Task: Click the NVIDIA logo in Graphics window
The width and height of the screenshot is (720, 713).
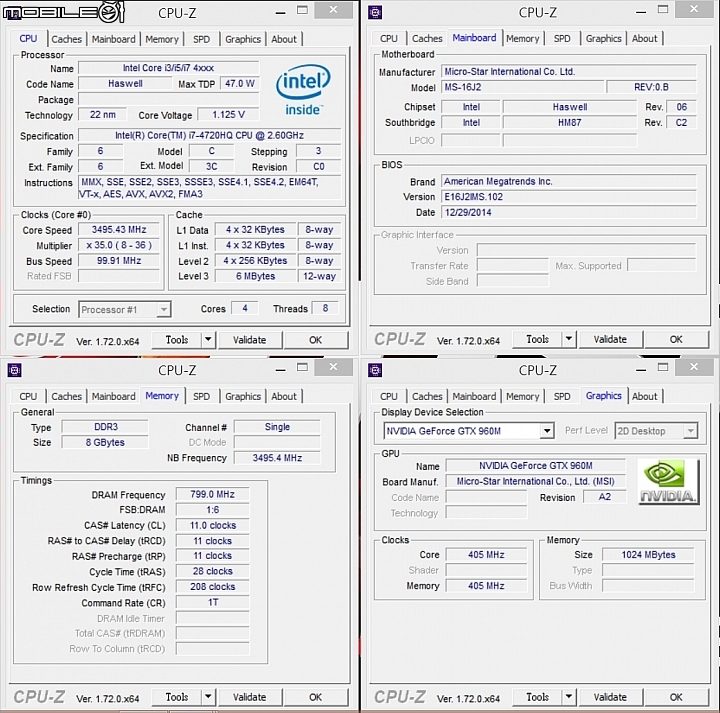Action: click(669, 482)
